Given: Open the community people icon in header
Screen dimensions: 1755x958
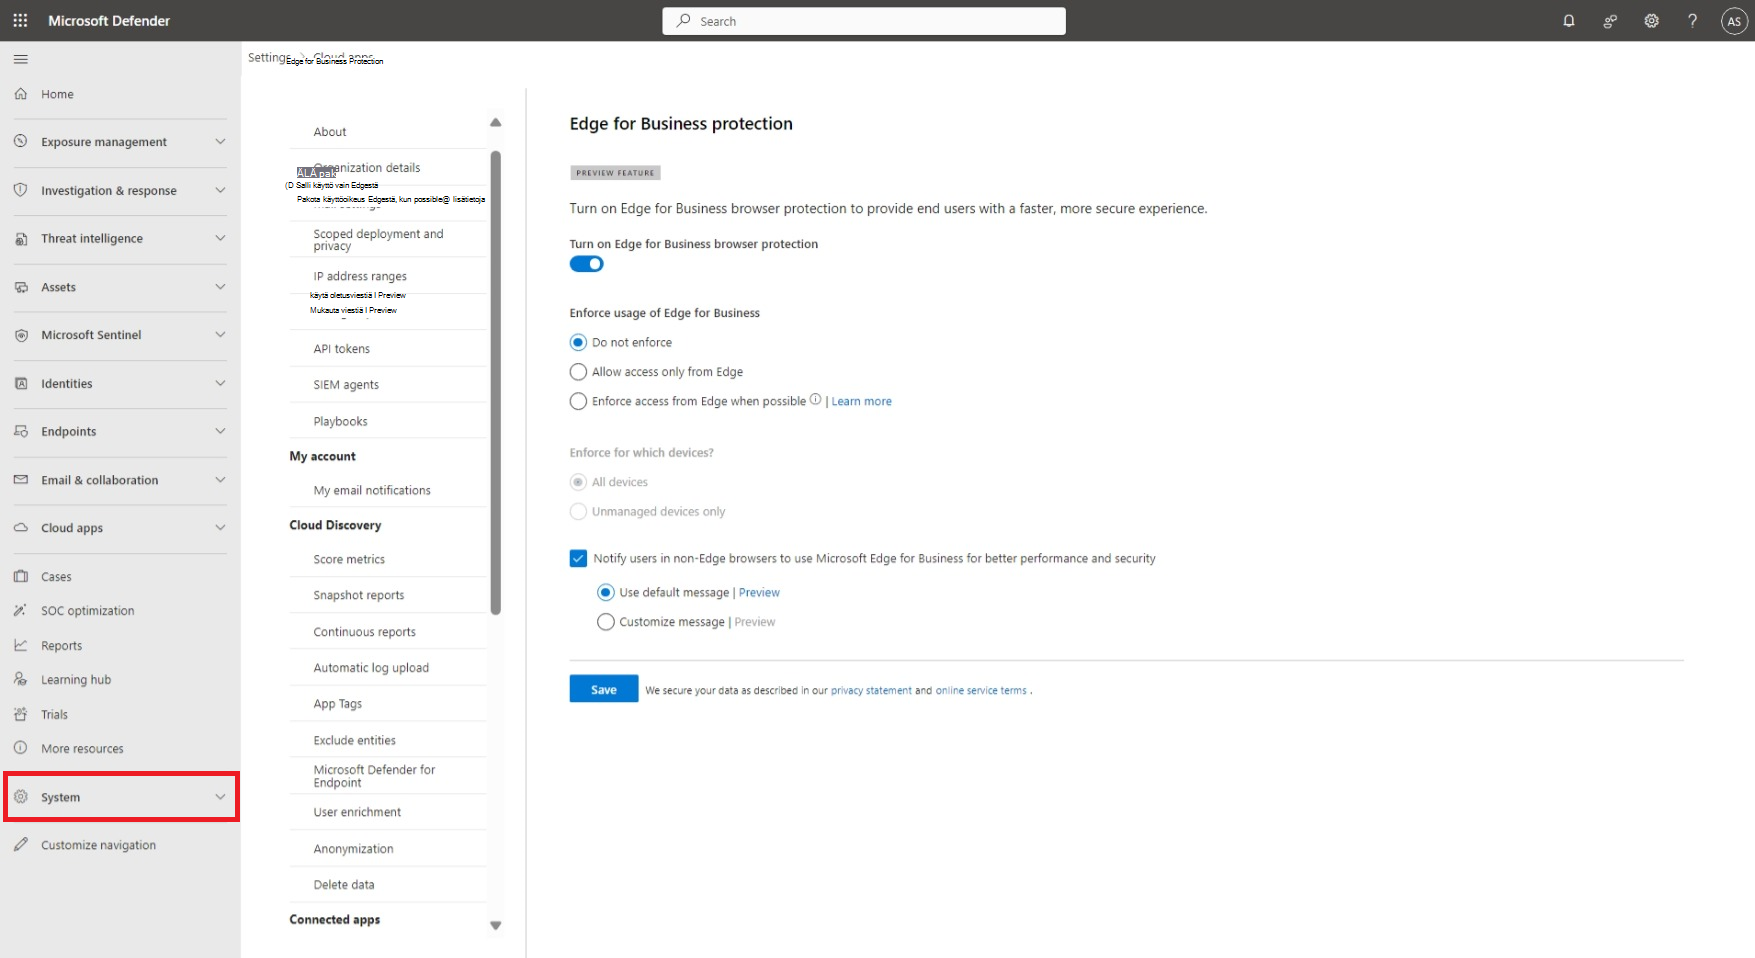Looking at the screenshot, I should (1610, 20).
